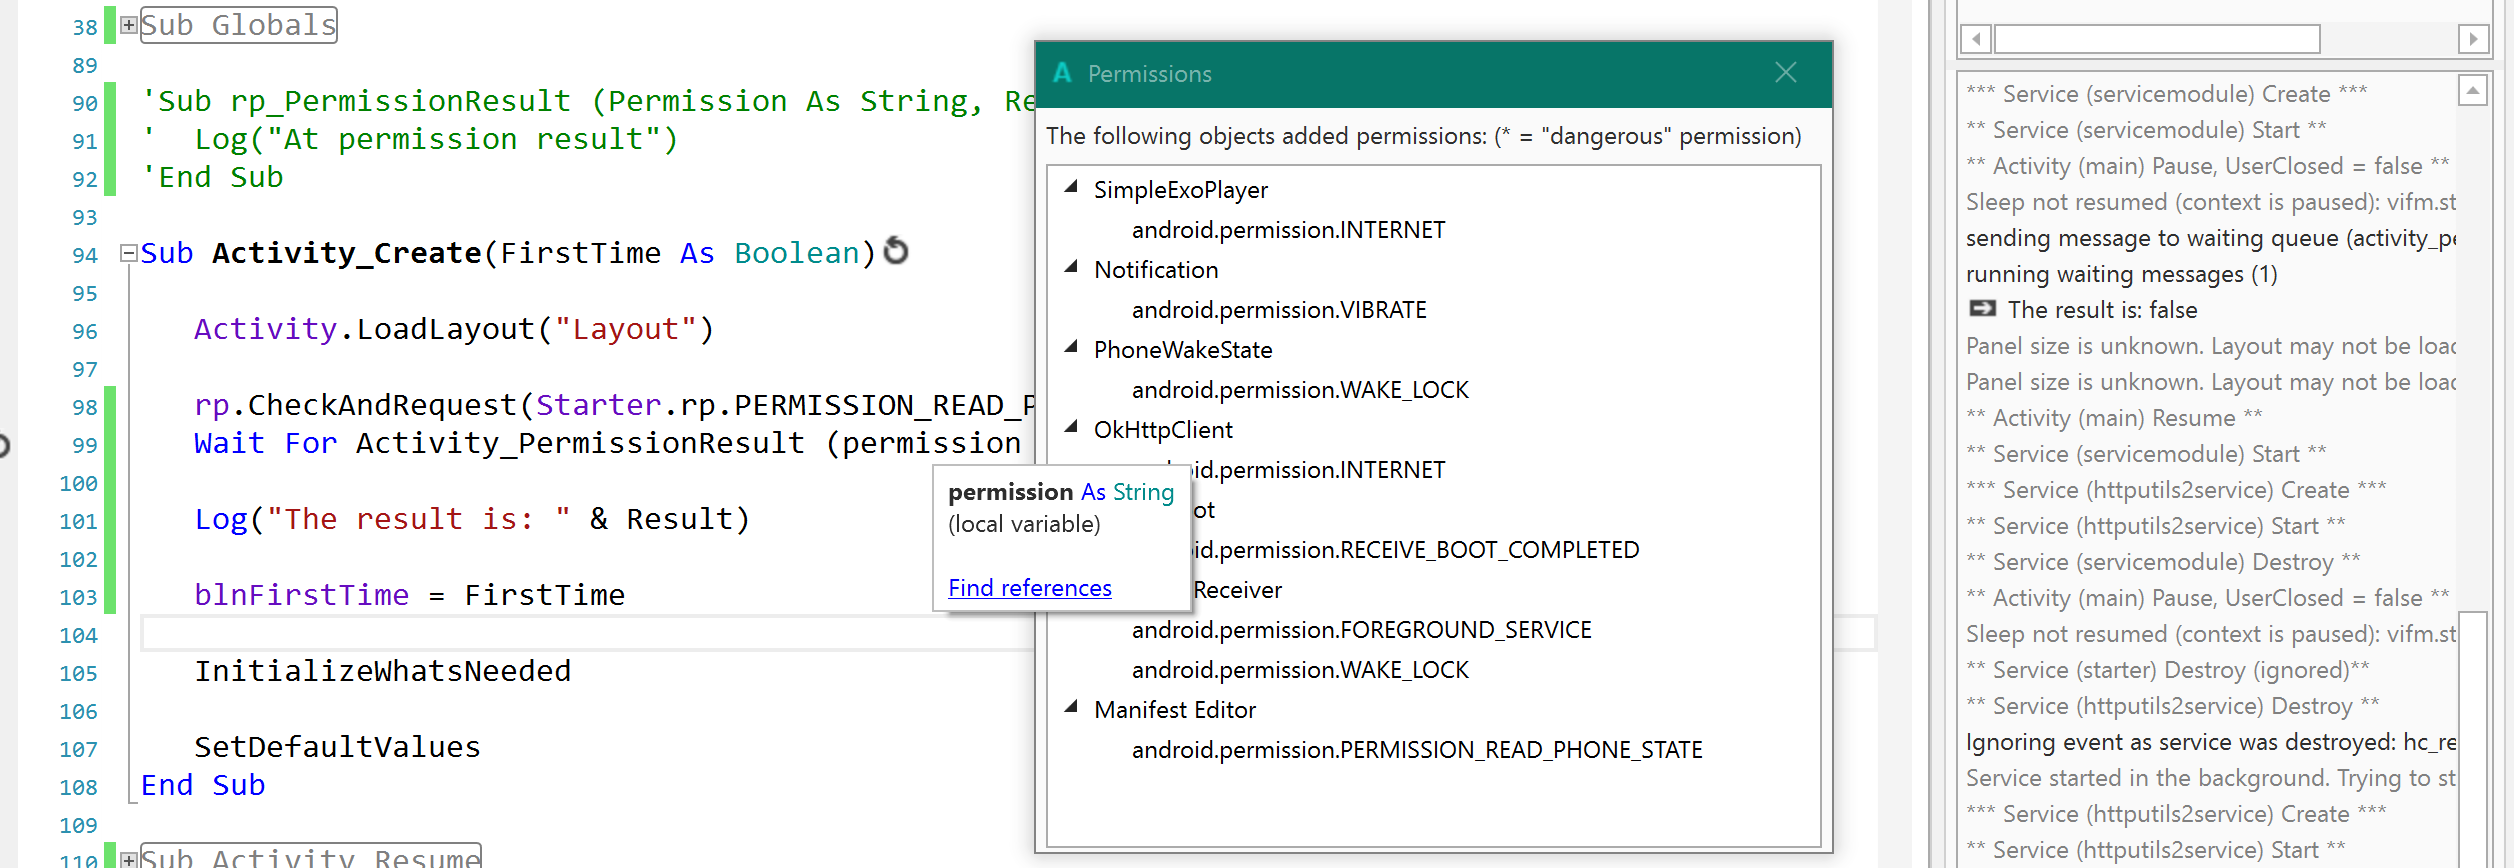Screen dimensions: 2514x868
Task: Open Find references link in tooltip
Action: pyautogui.click(x=1030, y=588)
